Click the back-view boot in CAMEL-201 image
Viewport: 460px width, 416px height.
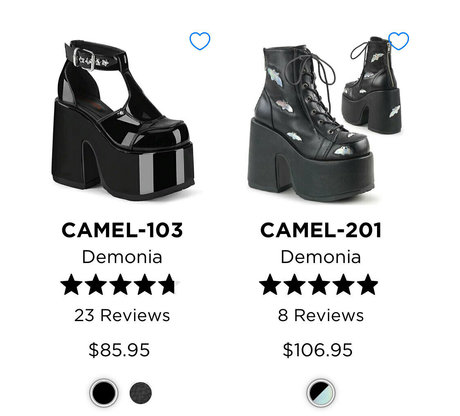[x=372, y=85]
